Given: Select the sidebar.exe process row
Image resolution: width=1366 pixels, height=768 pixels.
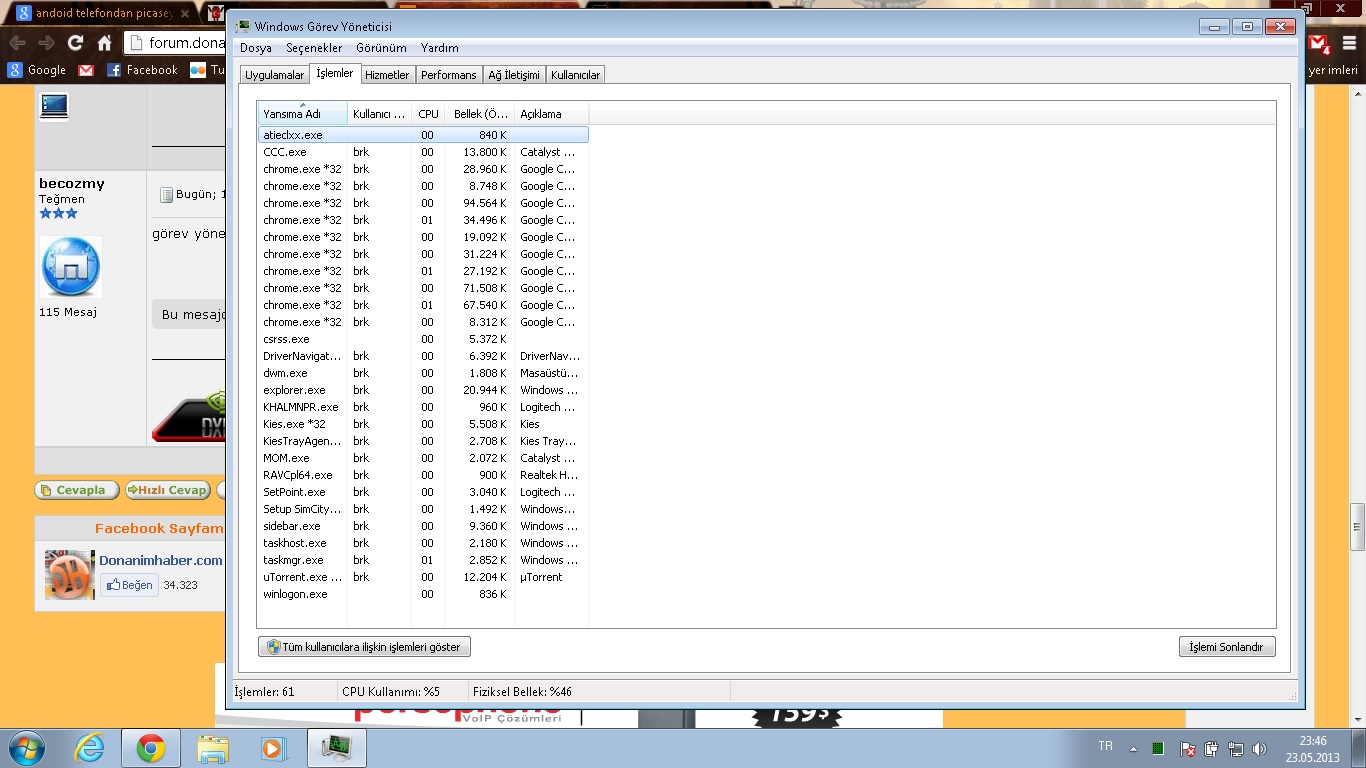Looking at the screenshot, I should click(423, 526).
